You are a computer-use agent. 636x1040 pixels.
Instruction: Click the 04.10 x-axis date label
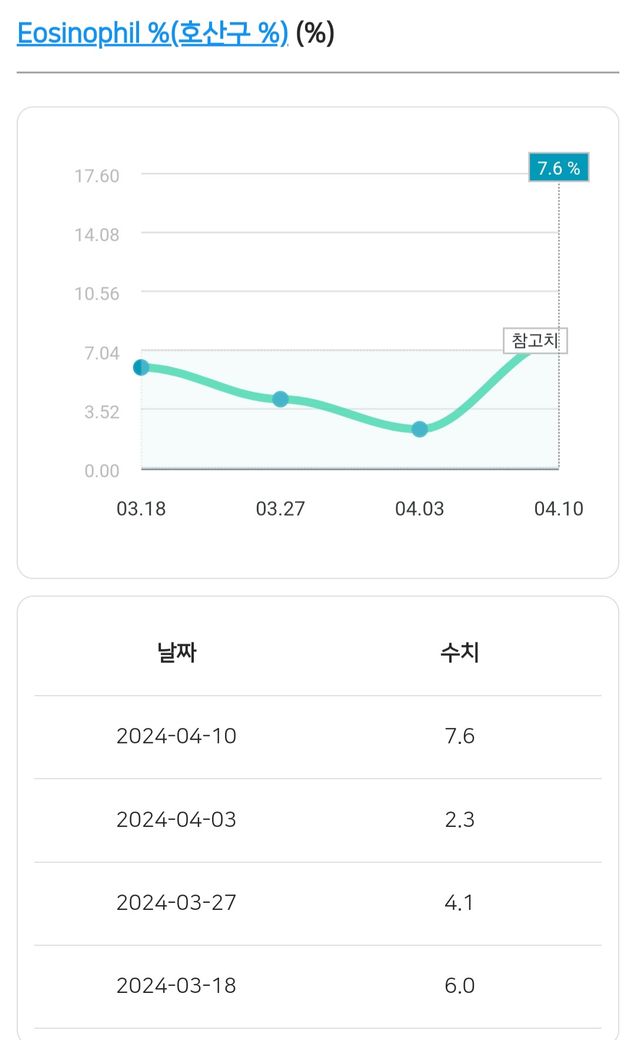pos(558,509)
